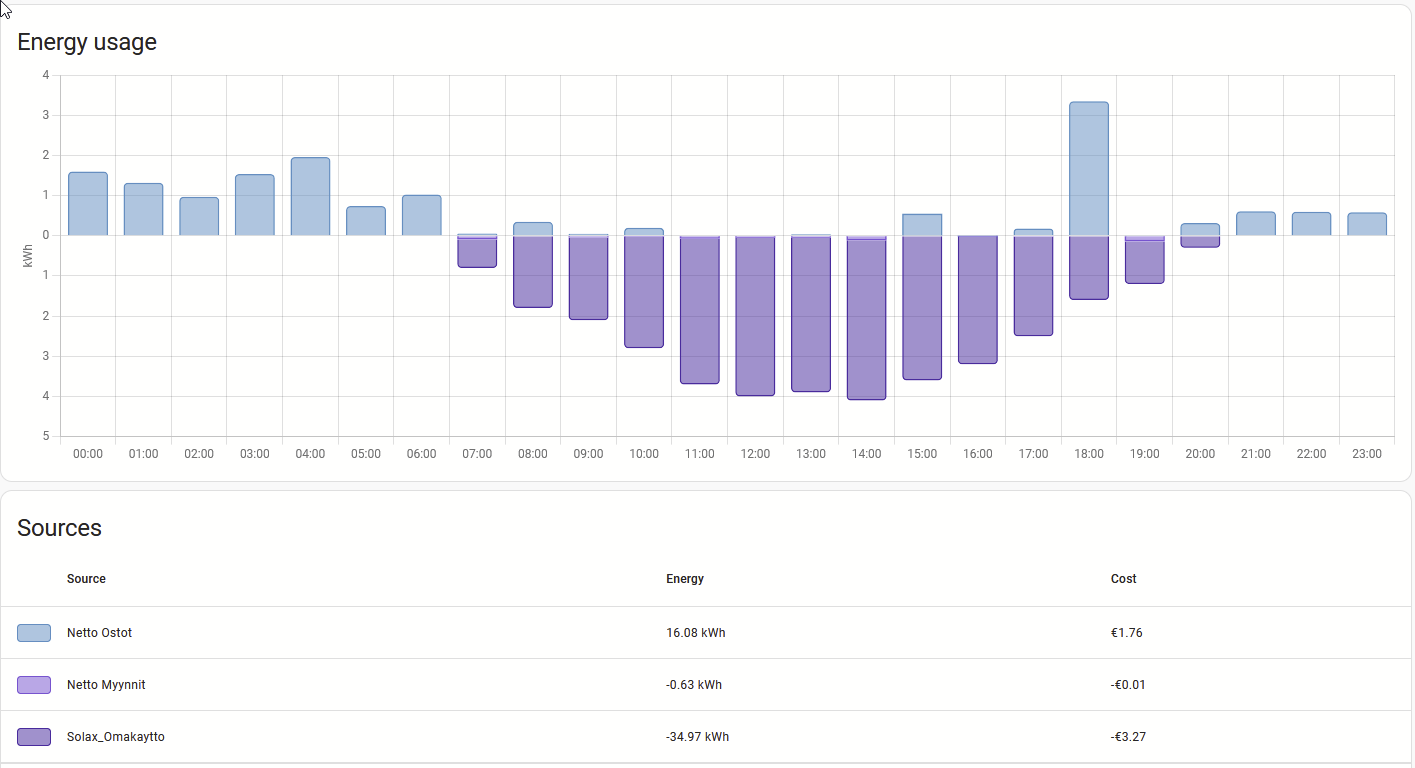The width and height of the screenshot is (1415, 768).
Task: Click the Netto Myynnit light purple swatch
Action: click(34, 685)
